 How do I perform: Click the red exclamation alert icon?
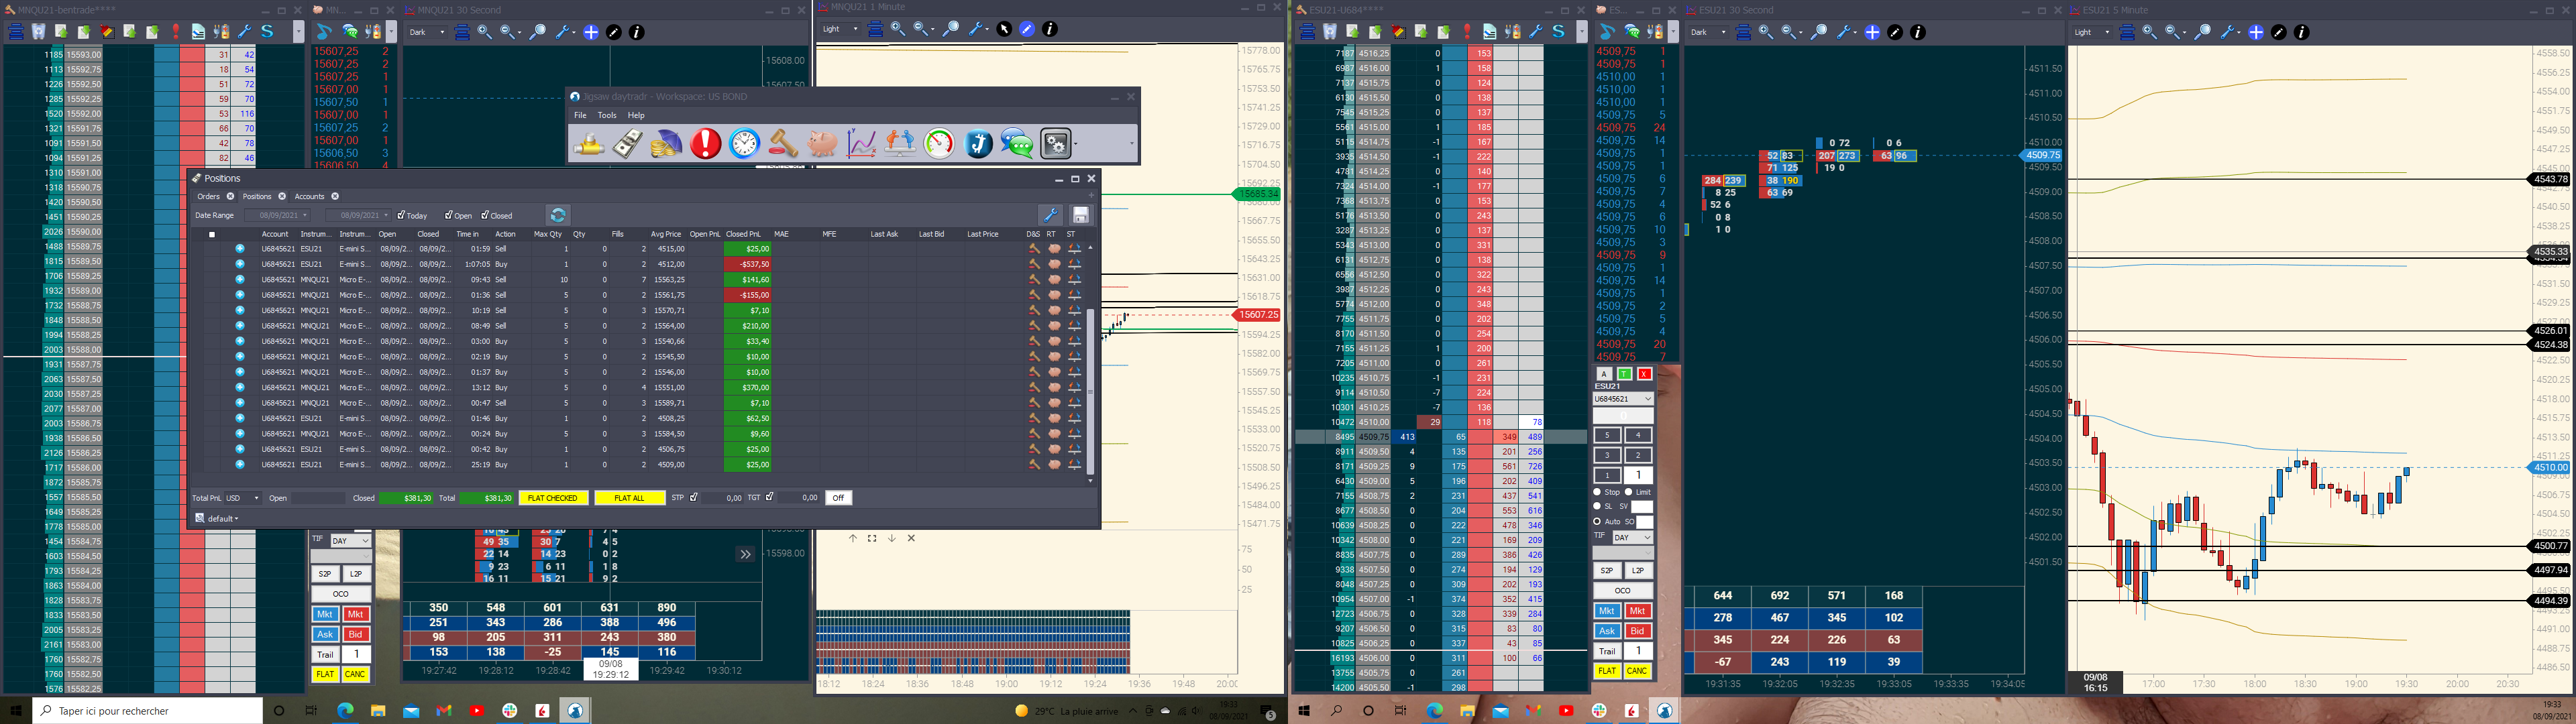705,143
